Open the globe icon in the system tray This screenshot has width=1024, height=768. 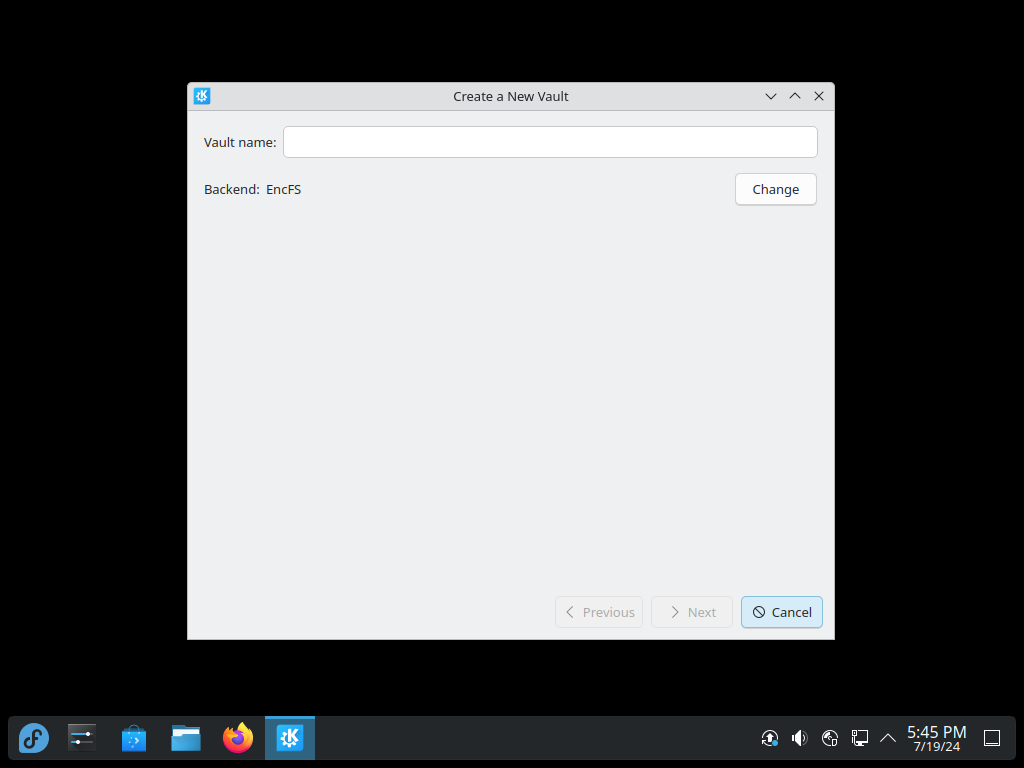coord(829,738)
